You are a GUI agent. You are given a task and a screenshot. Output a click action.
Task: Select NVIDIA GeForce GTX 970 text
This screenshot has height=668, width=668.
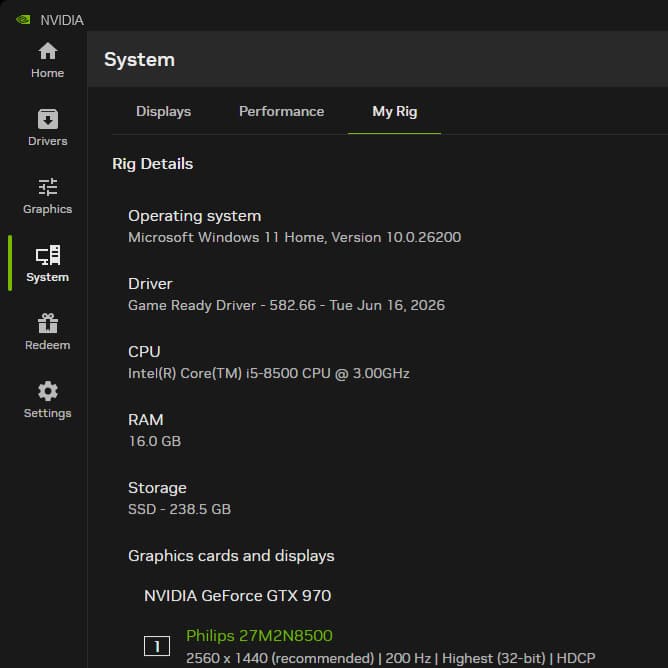[x=237, y=596]
